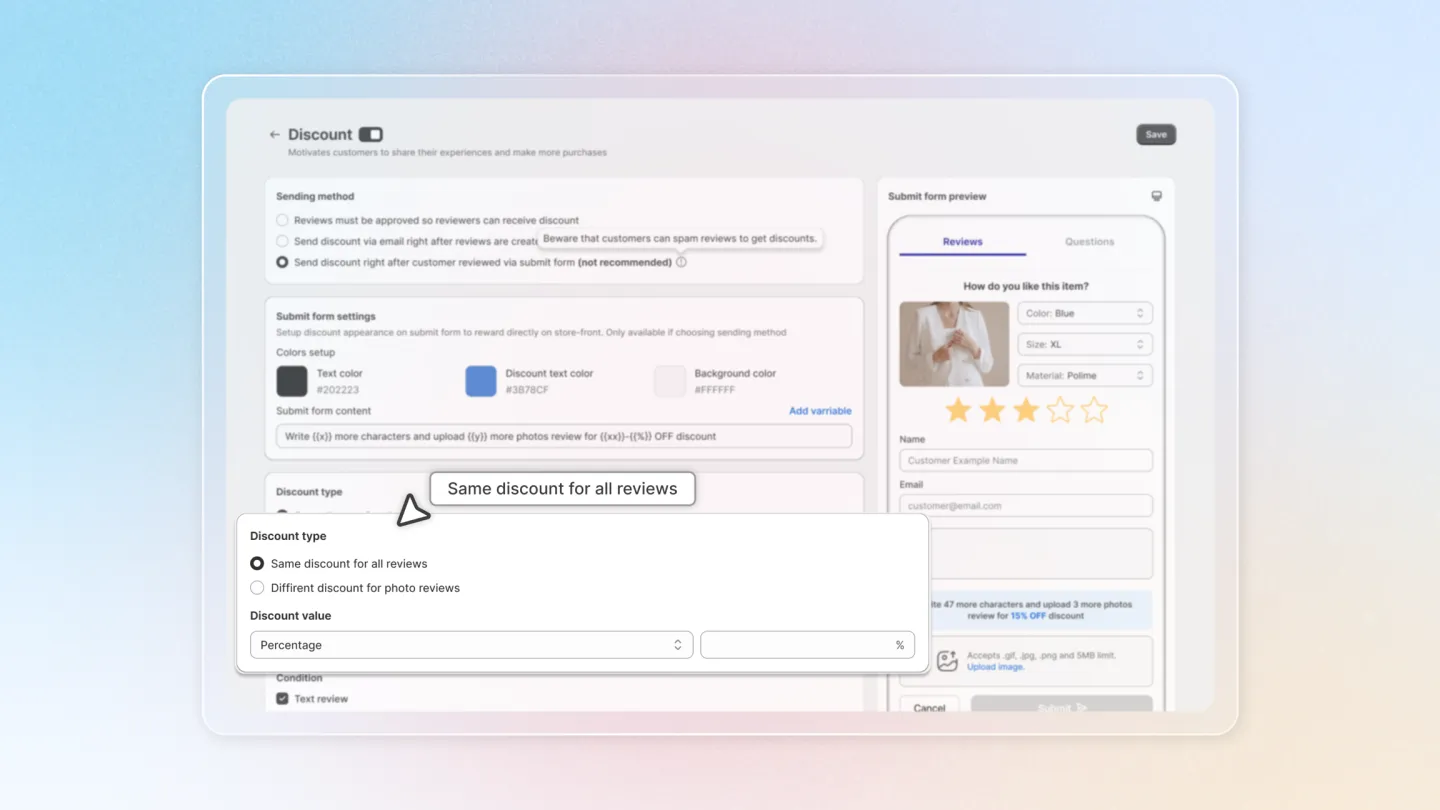Viewport: 1440px width, 810px height.
Task: Open the Discount text color swatch
Action: [x=481, y=381]
